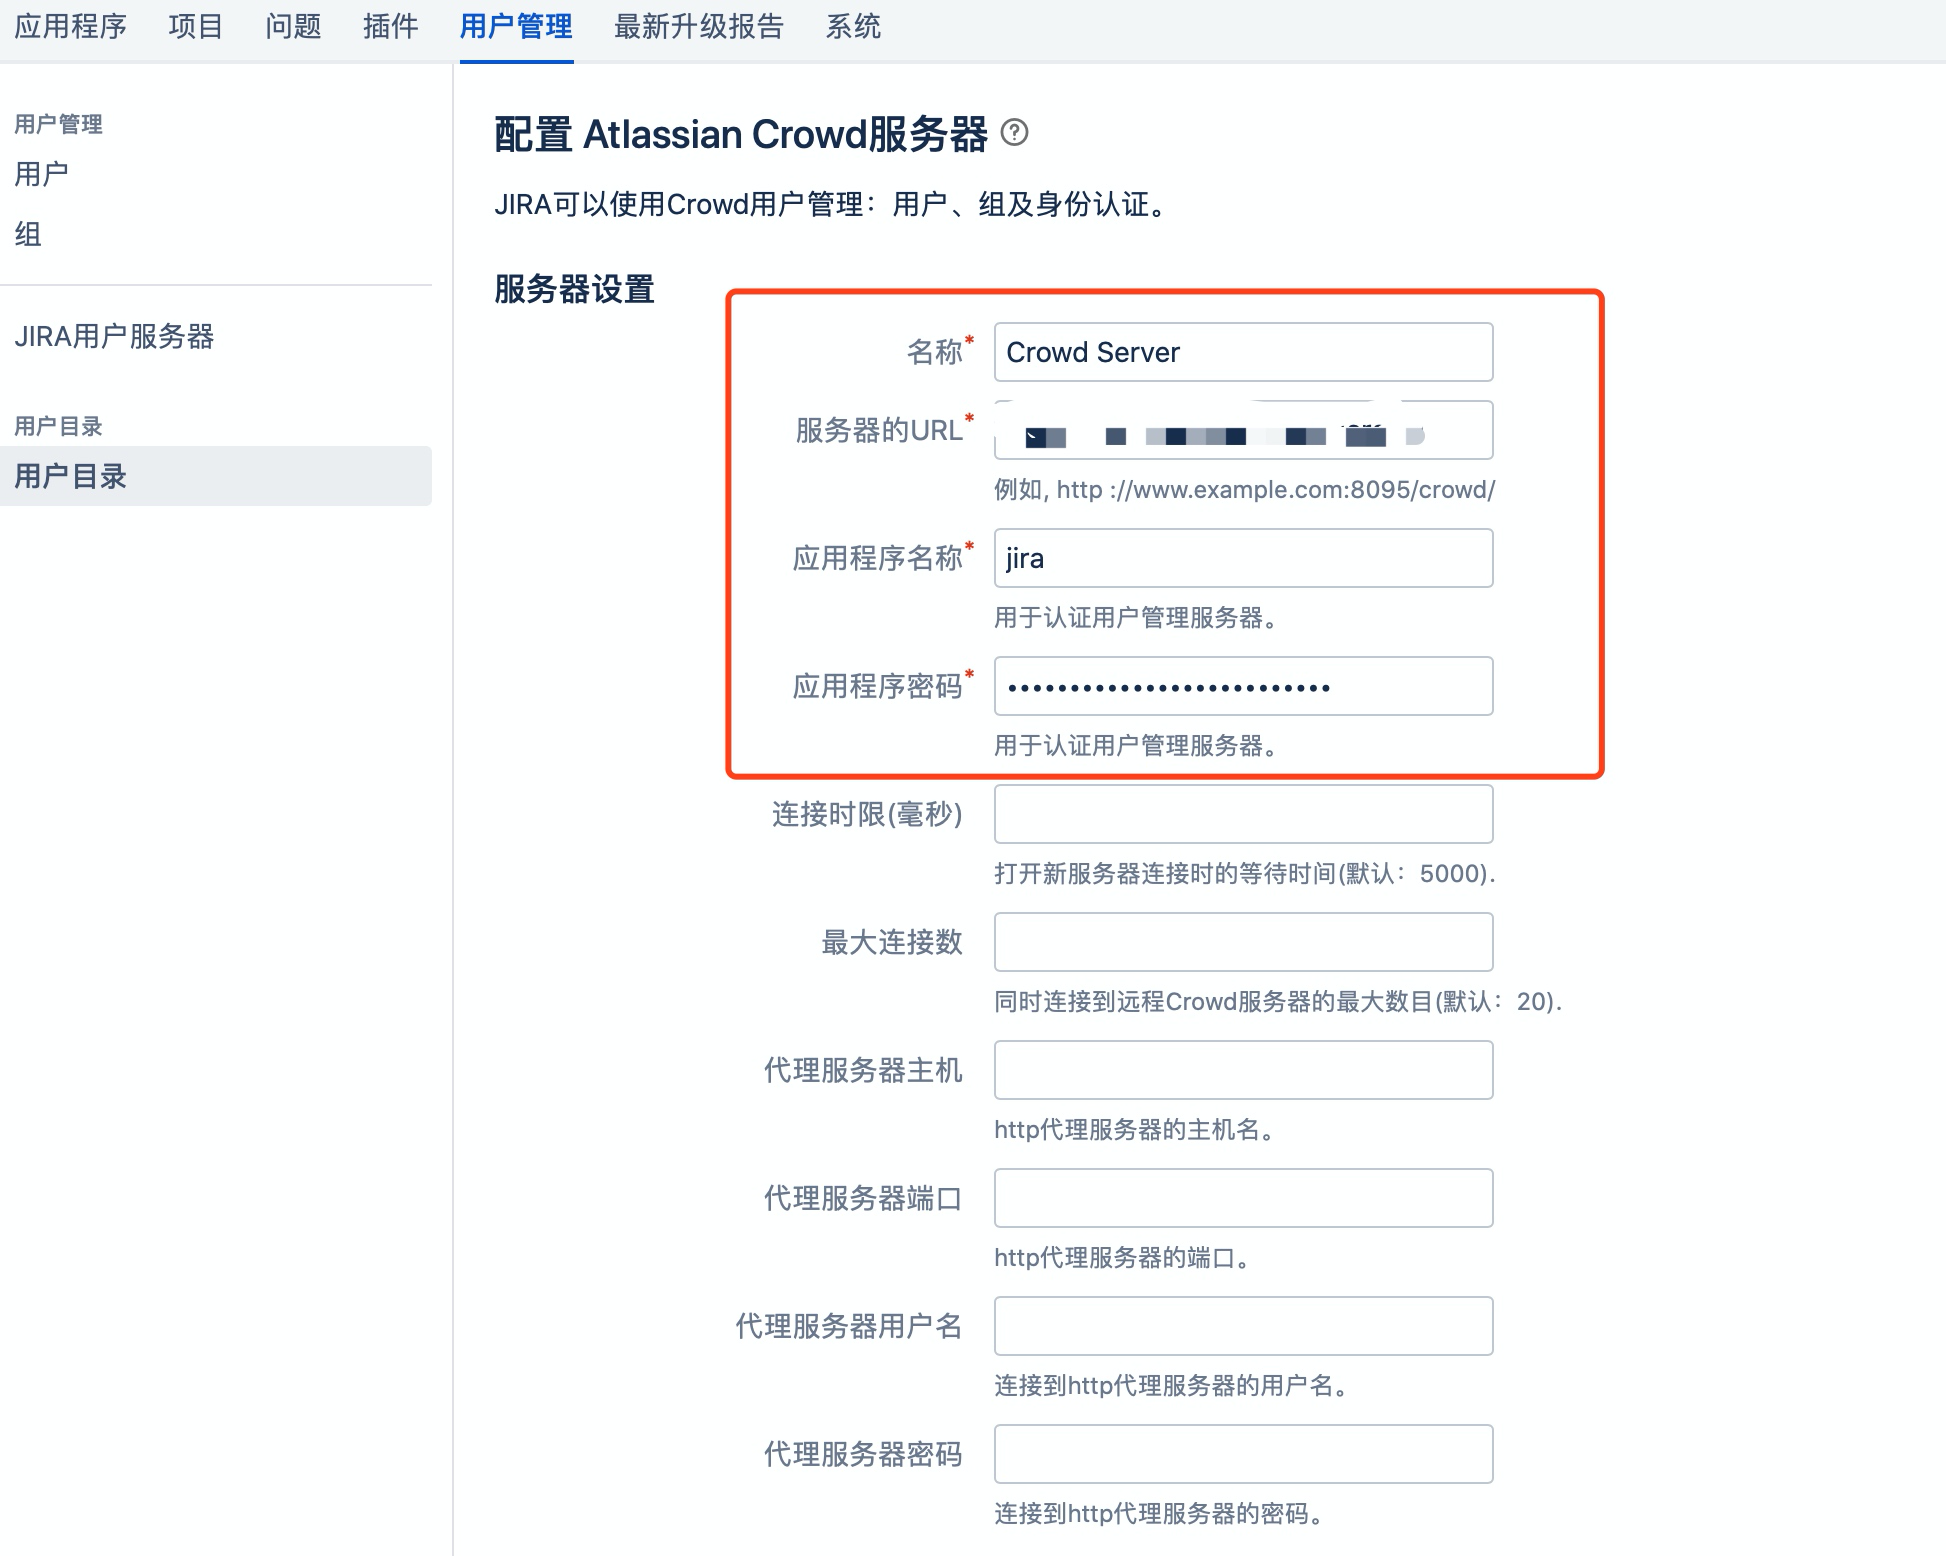
Task: Open the 项目 menu
Action: (x=195, y=27)
